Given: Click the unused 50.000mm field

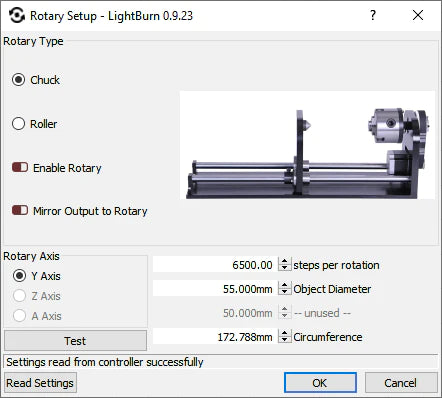Looking at the screenshot, I should coord(215,313).
